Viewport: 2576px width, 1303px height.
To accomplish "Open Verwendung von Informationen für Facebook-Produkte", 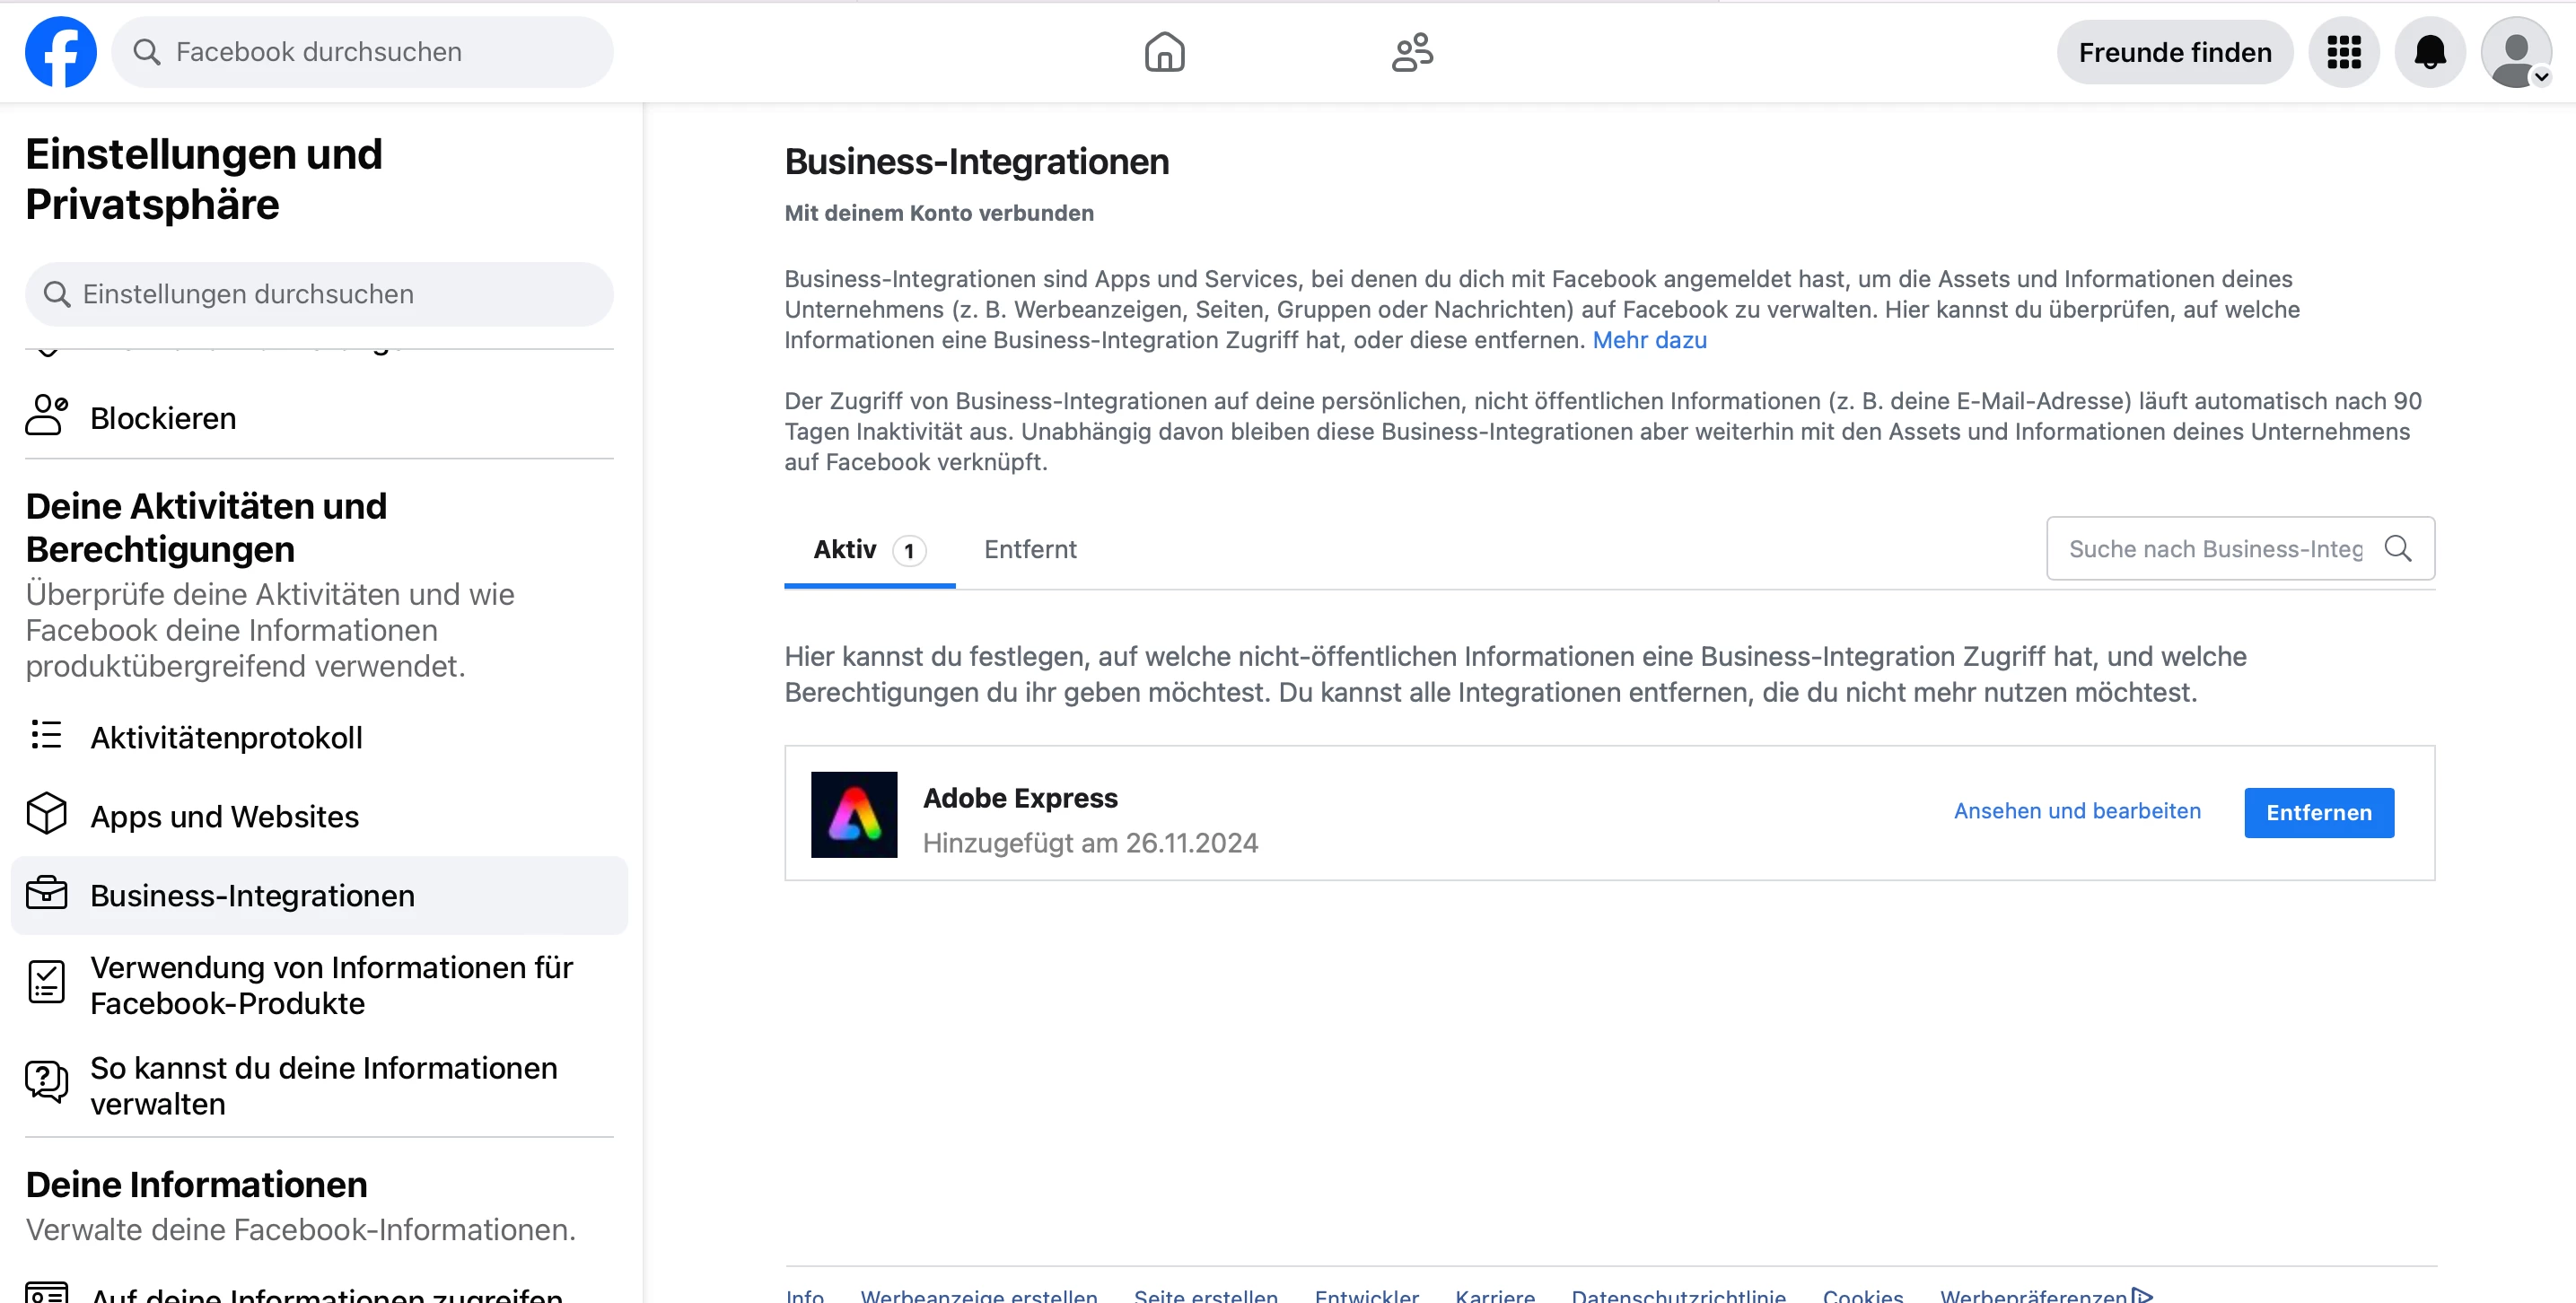I will (x=330, y=985).
